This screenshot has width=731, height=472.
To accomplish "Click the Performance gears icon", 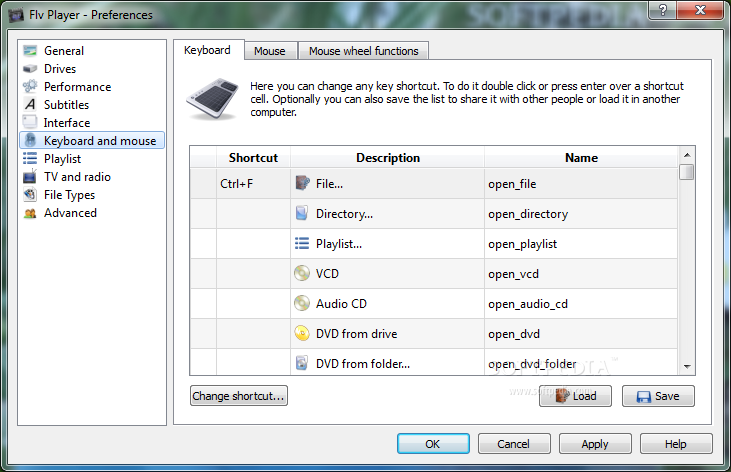I will (x=30, y=86).
